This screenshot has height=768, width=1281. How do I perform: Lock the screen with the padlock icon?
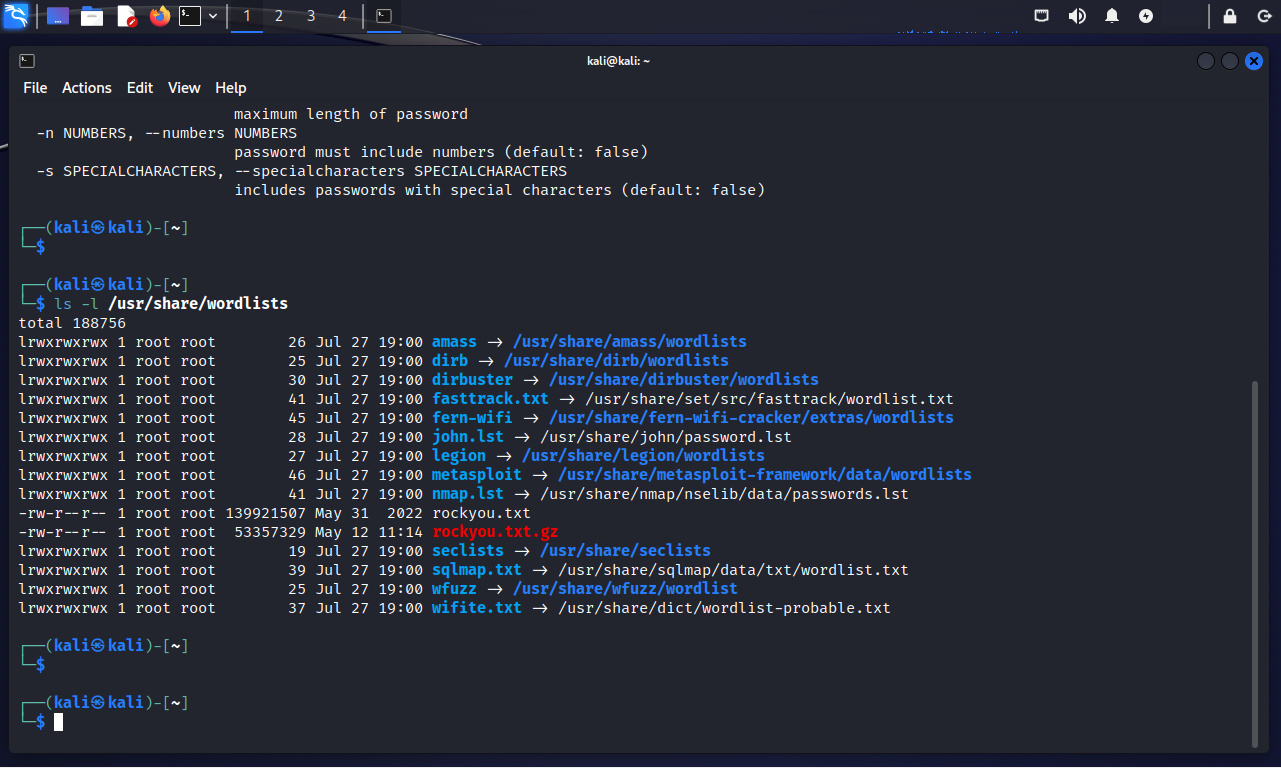1230,16
